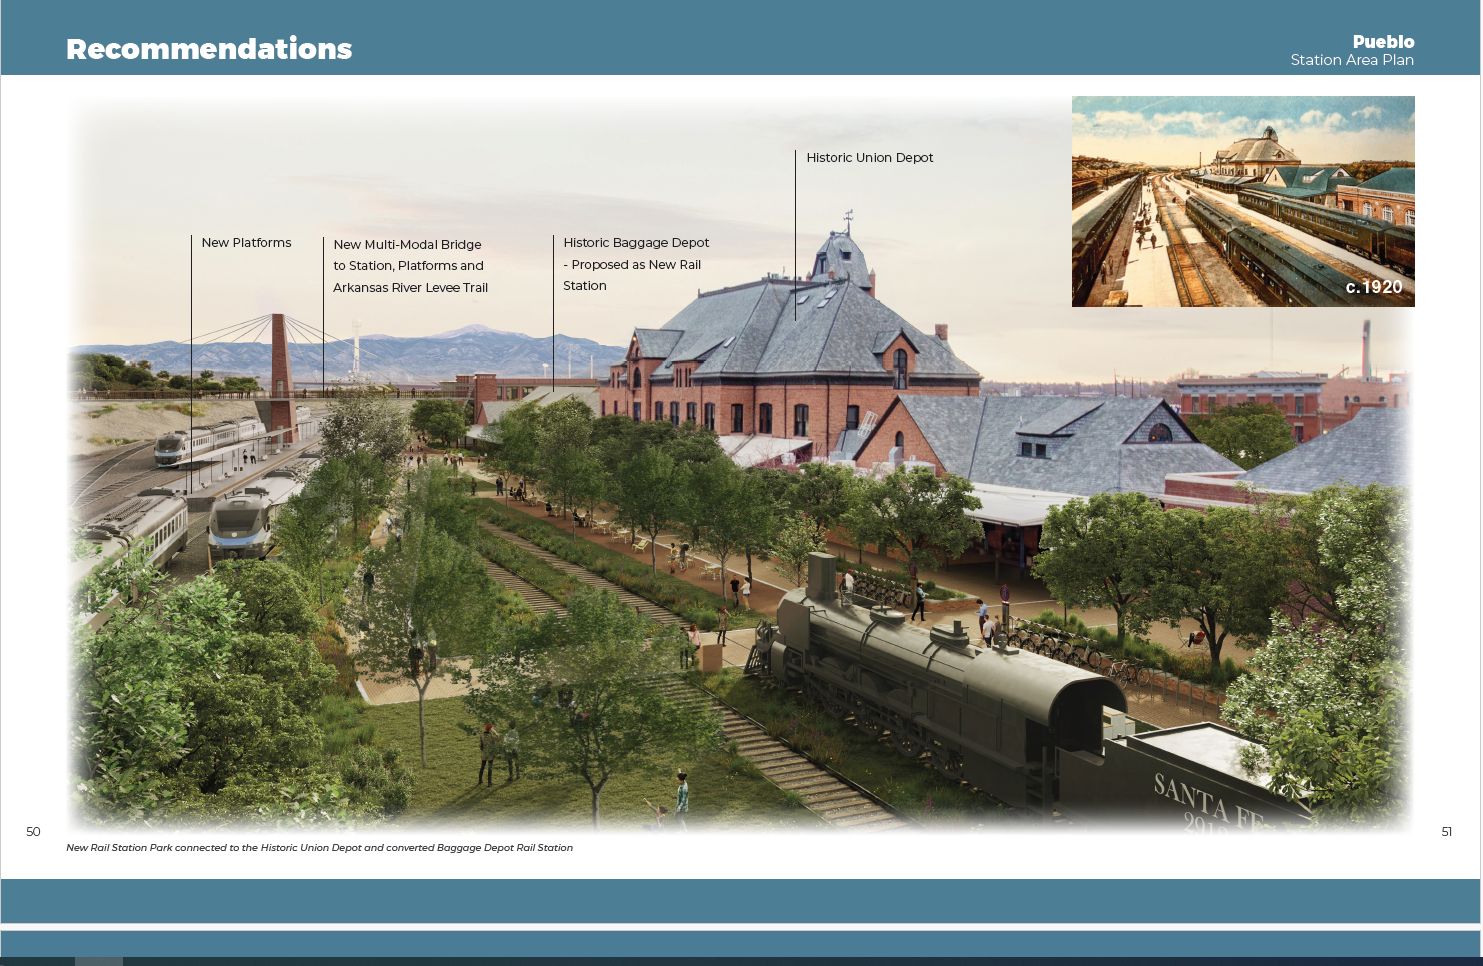Select the Historic Union Depot annotation
Screen dimensions: 1483x966
click(x=869, y=157)
